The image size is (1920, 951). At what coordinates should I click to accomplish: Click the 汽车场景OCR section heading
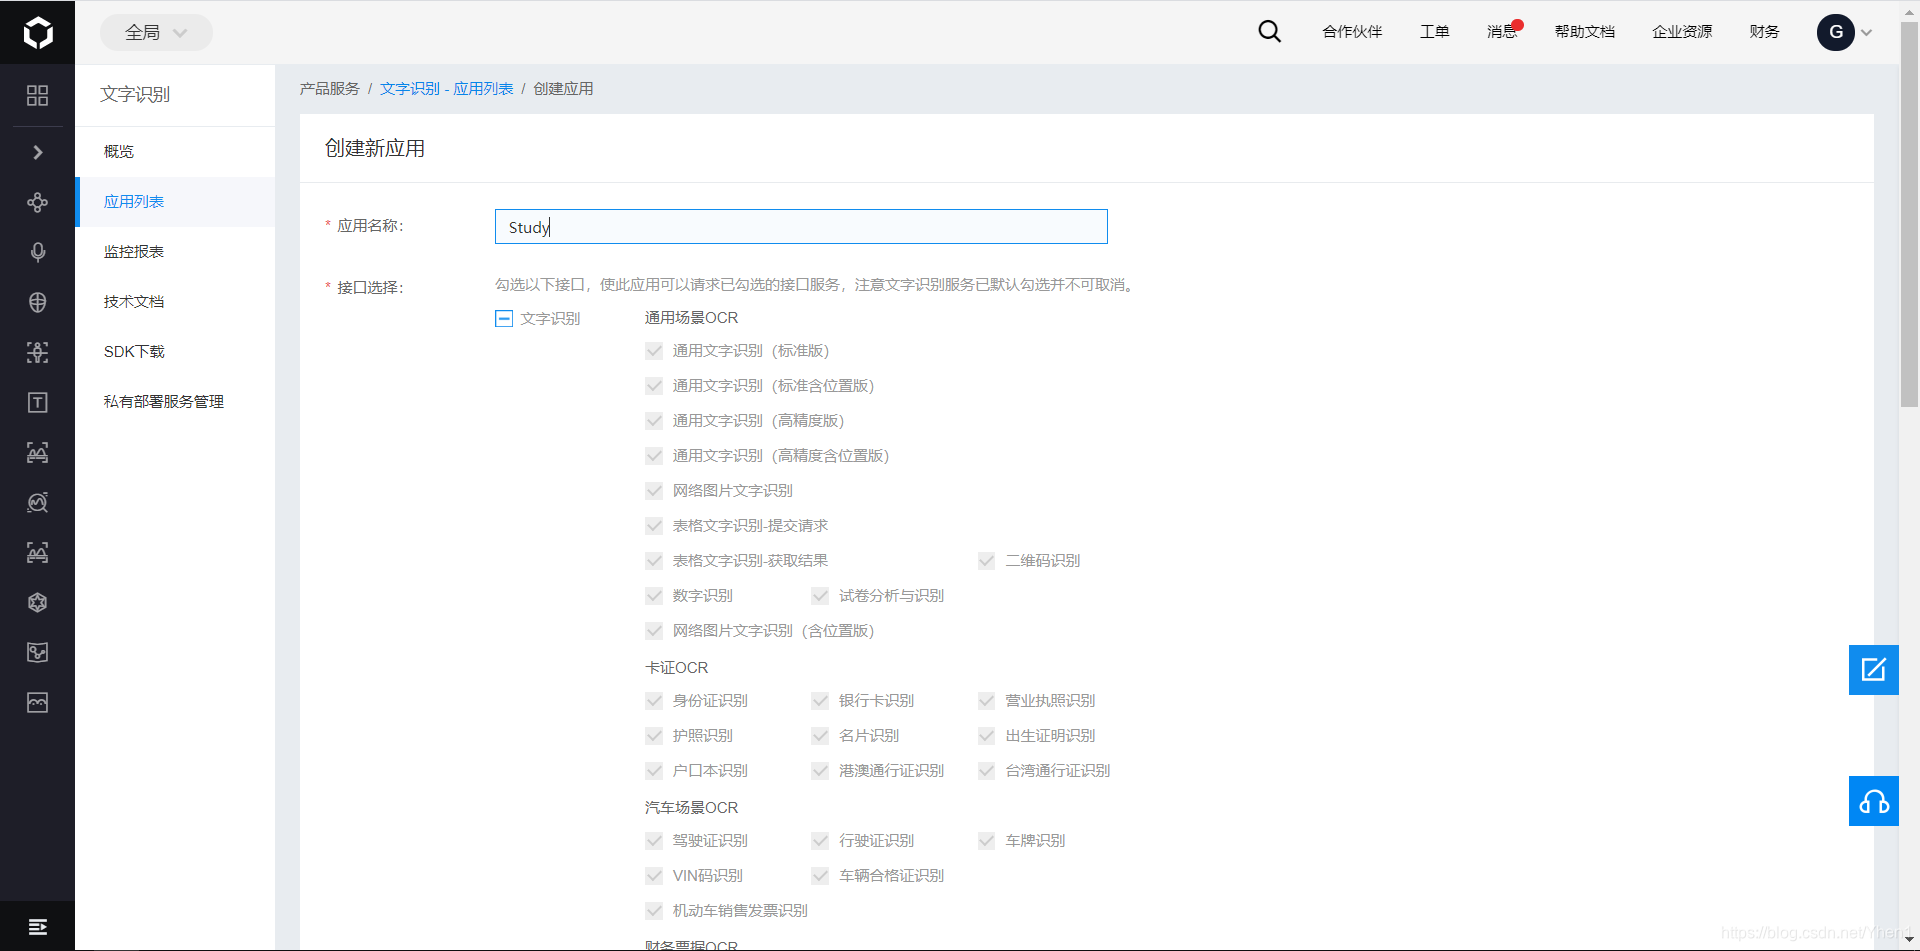pos(691,808)
